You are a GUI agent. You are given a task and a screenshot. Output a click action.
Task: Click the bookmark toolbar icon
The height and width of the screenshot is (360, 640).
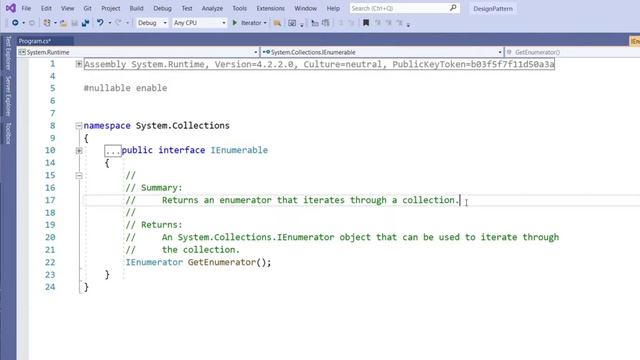tap(366, 23)
